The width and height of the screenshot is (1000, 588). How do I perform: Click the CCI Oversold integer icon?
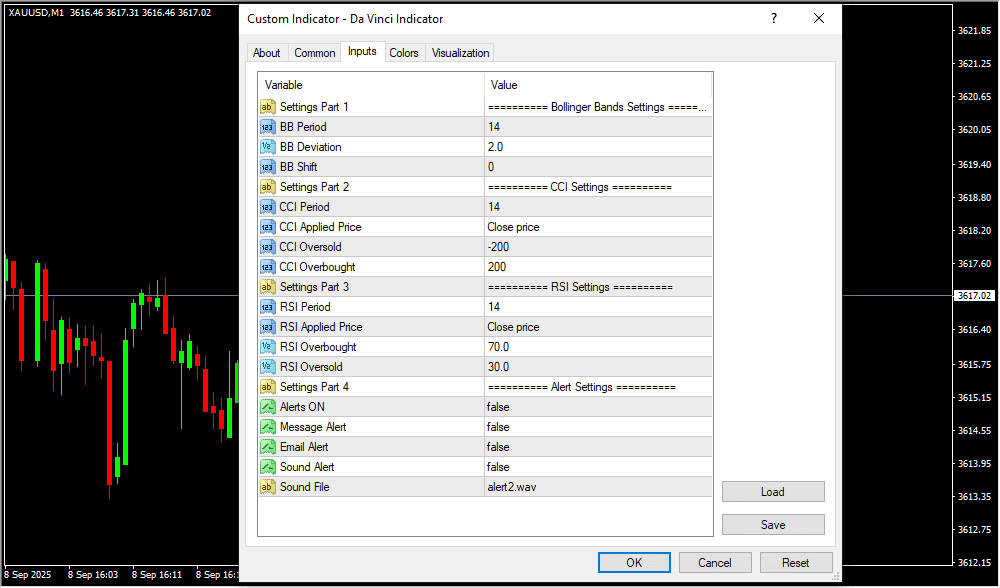coord(267,247)
